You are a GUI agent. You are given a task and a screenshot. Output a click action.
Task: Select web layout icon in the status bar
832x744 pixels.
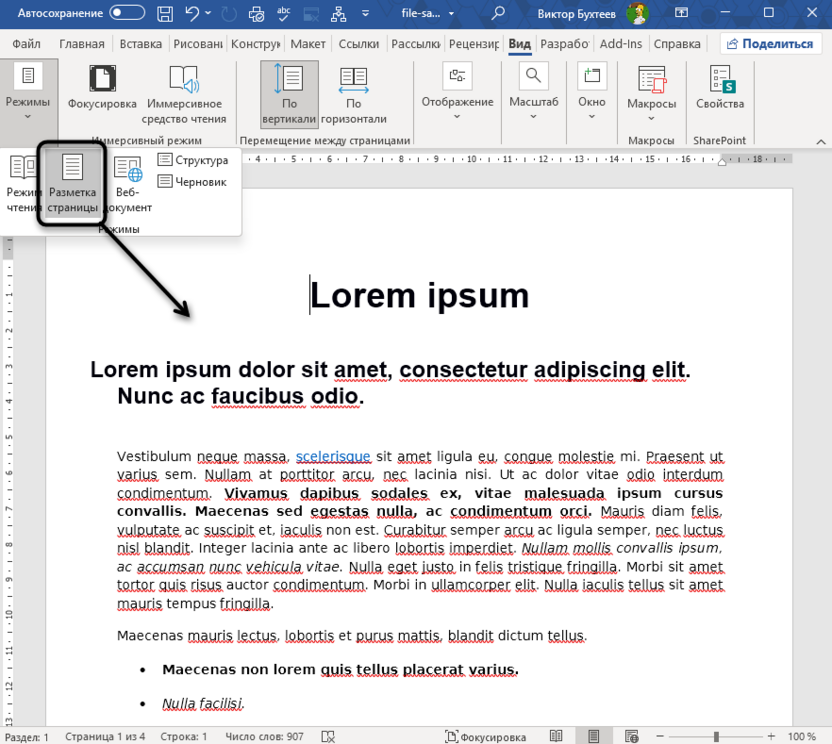pos(631,736)
